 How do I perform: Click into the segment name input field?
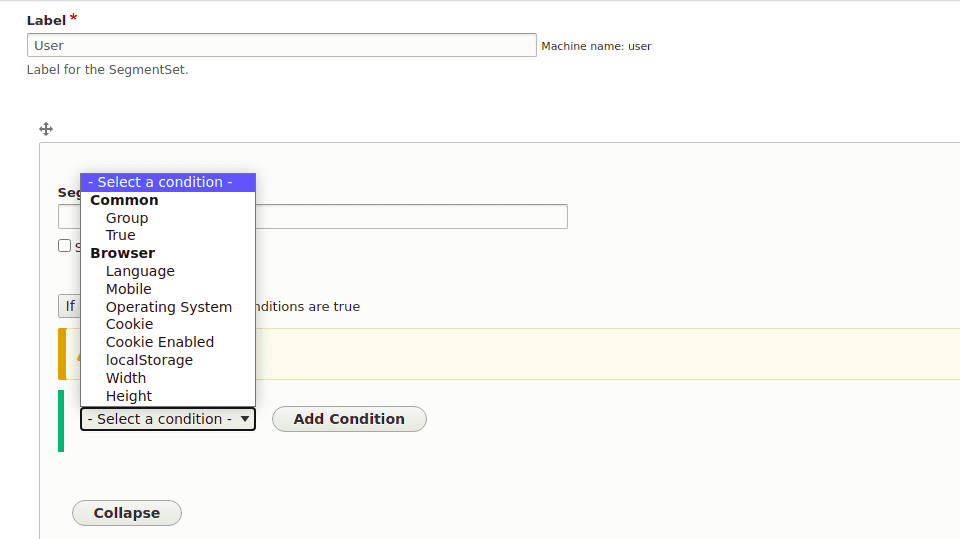pyautogui.click(x=410, y=216)
